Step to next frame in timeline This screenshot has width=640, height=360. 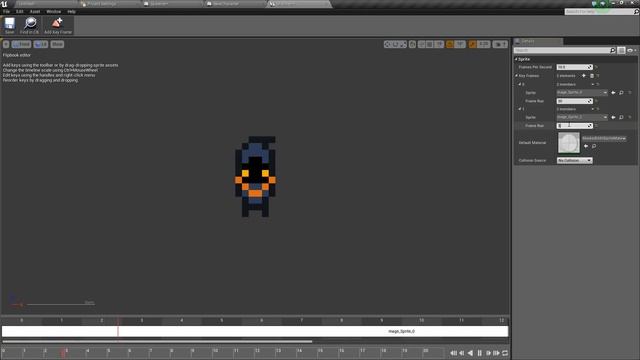point(488,353)
